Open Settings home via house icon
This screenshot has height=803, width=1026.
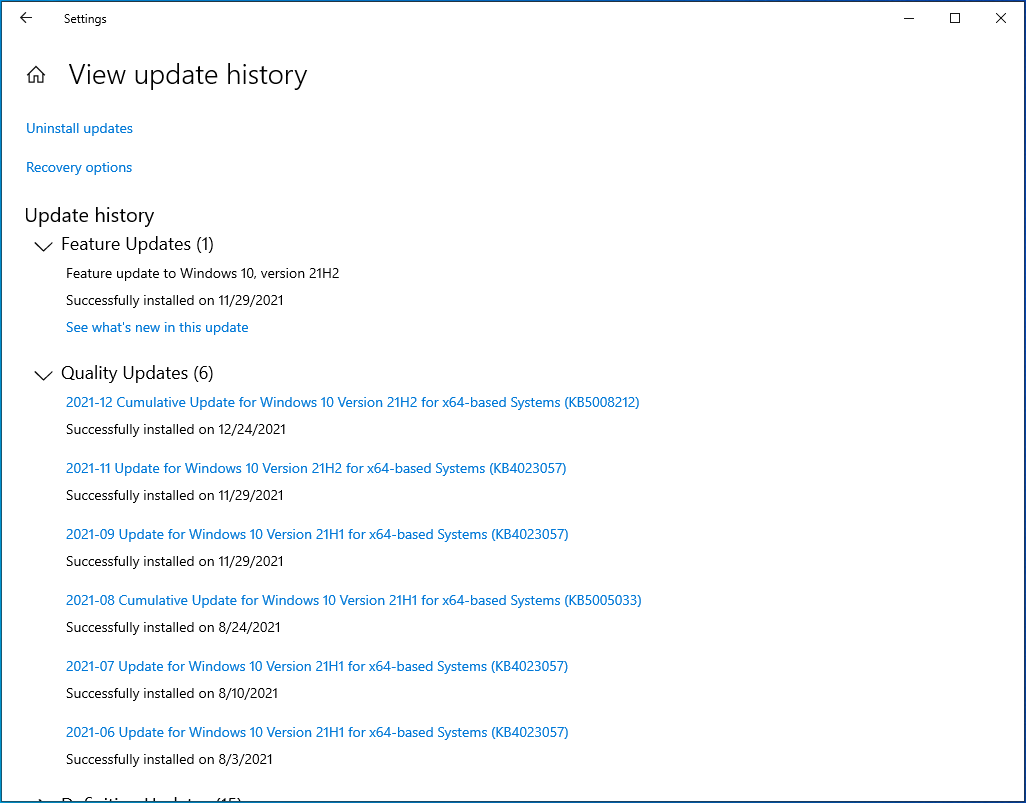36,75
